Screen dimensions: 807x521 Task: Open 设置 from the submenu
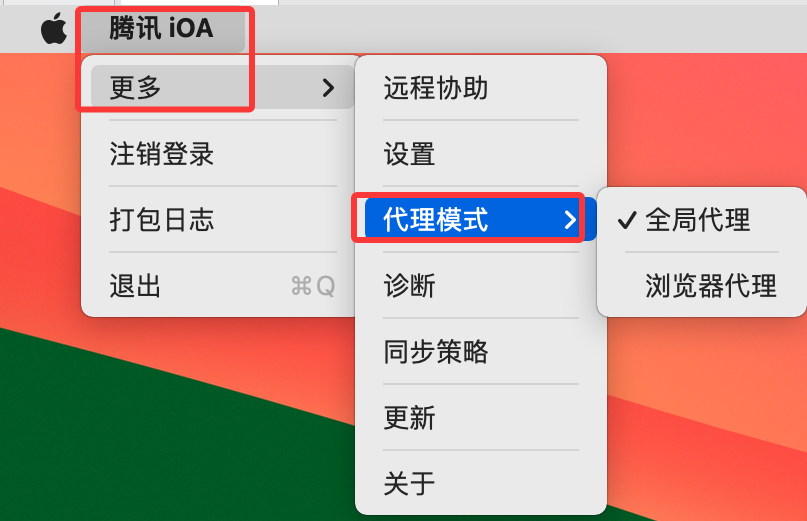tap(481, 153)
